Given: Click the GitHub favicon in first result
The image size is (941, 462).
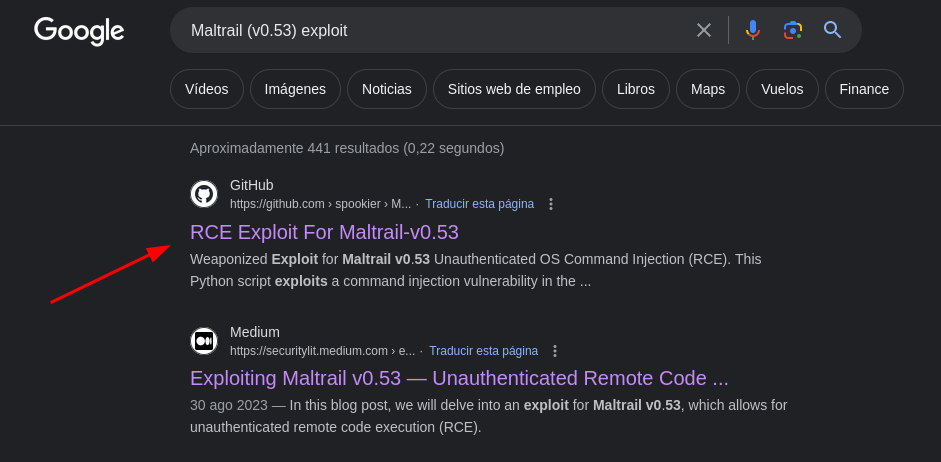Looking at the screenshot, I should click(204, 194).
